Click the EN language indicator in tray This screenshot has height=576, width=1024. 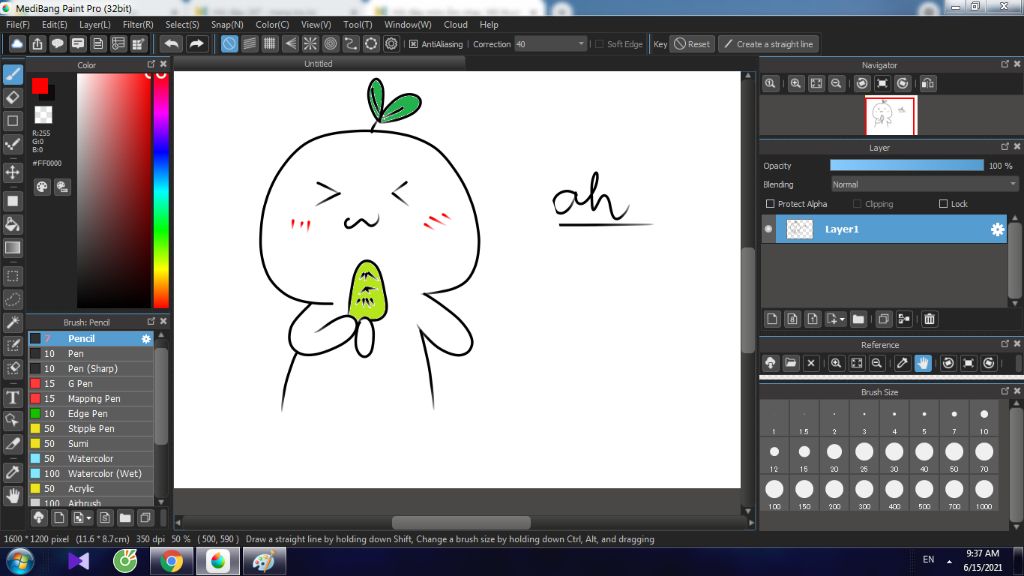tap(928, 560)
